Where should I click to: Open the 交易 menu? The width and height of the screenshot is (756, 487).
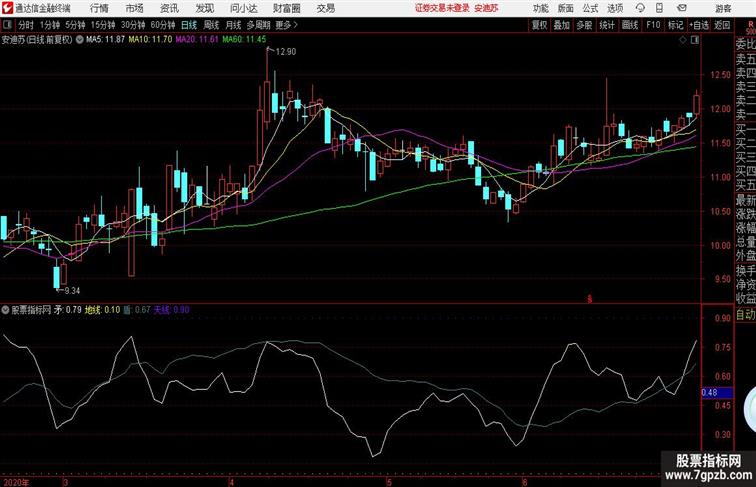click(x=326, y=8)
